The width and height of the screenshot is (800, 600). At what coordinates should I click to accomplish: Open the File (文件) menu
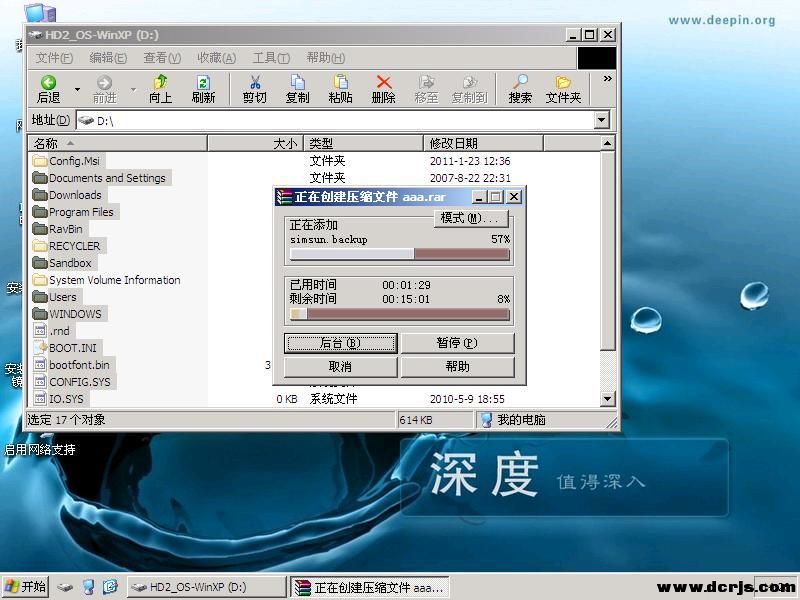tap(54, 58)
